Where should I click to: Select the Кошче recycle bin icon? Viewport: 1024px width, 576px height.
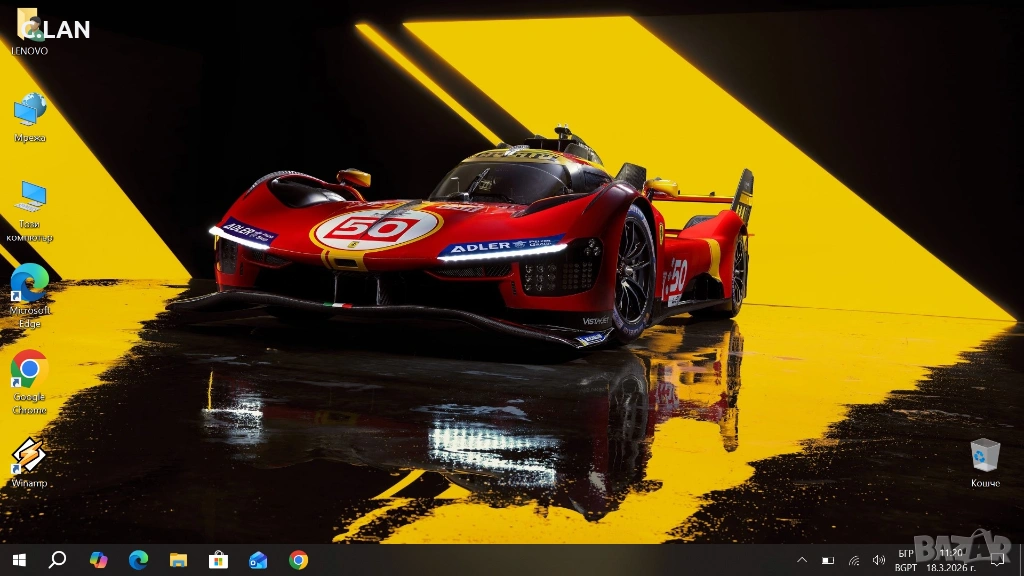click(985, 456)
